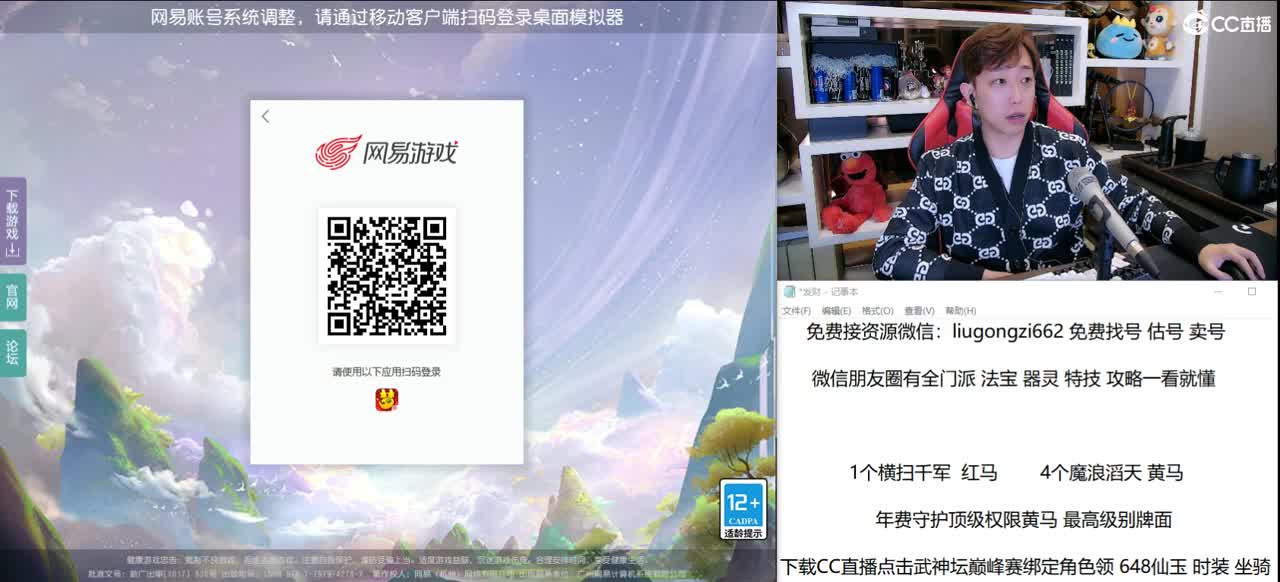Open Notepad 编辑(E) menu
The image size is (1280, 582).
pos(837,311)
